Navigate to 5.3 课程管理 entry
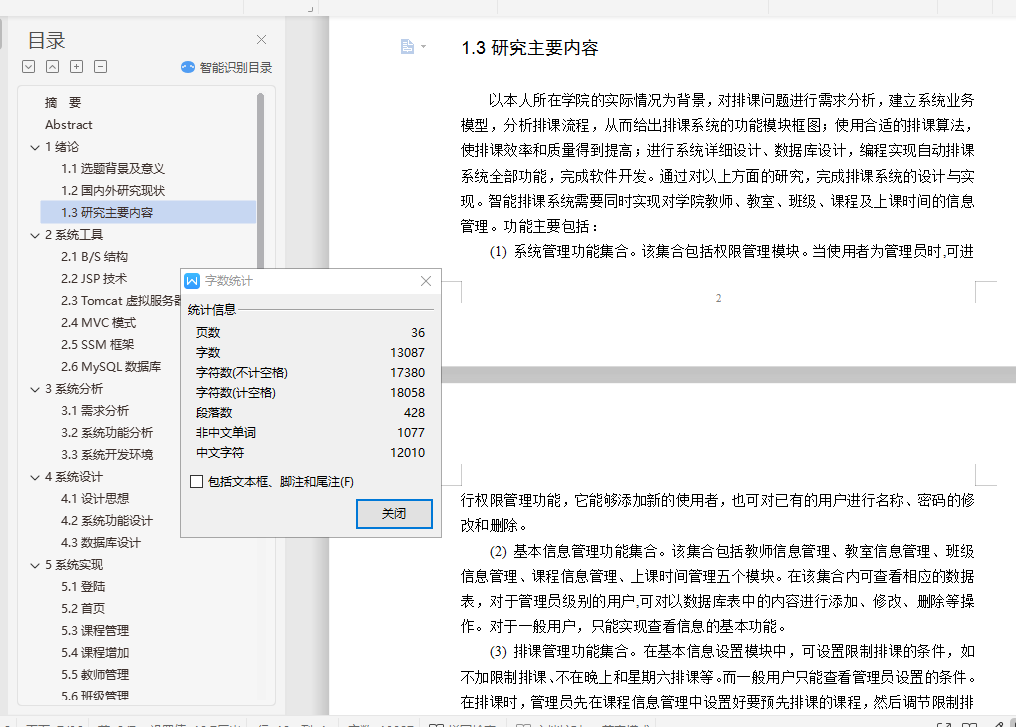 95,630
